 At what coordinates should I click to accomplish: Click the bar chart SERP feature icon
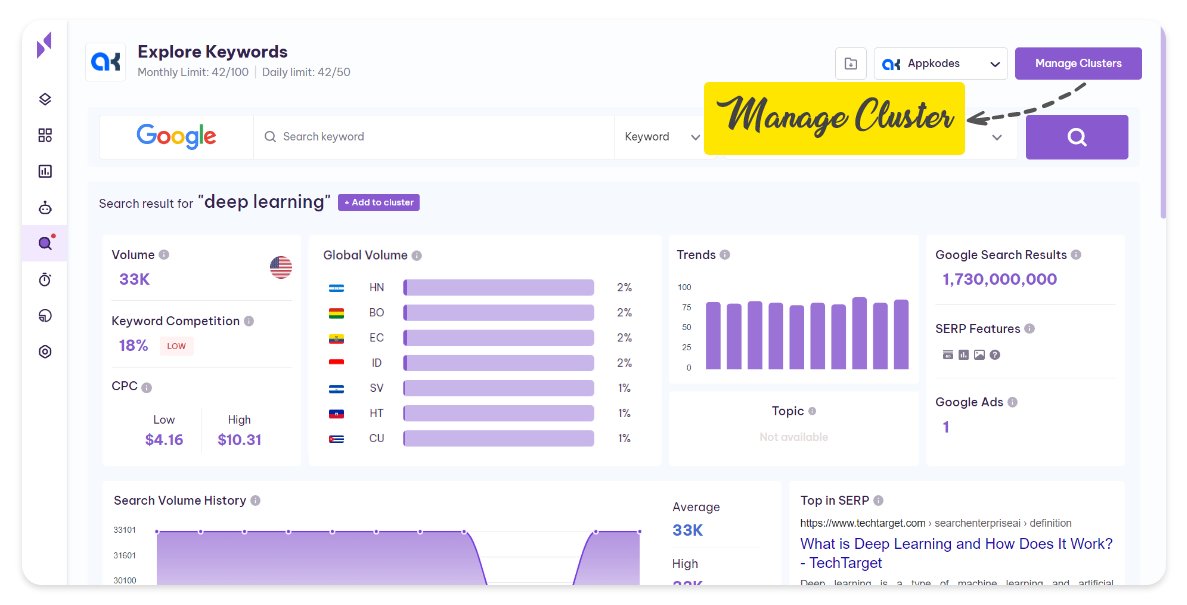tap(964, 354)
